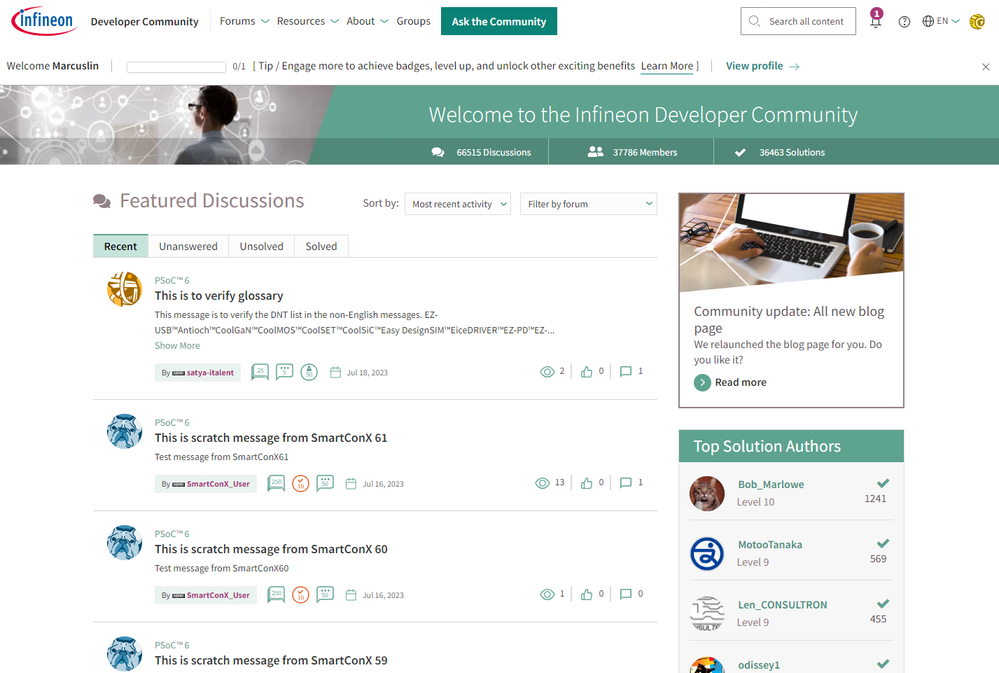This screenshot has height=673, width=999.
Task: Open This is to verify glossary thread
Action: [219, 296]
